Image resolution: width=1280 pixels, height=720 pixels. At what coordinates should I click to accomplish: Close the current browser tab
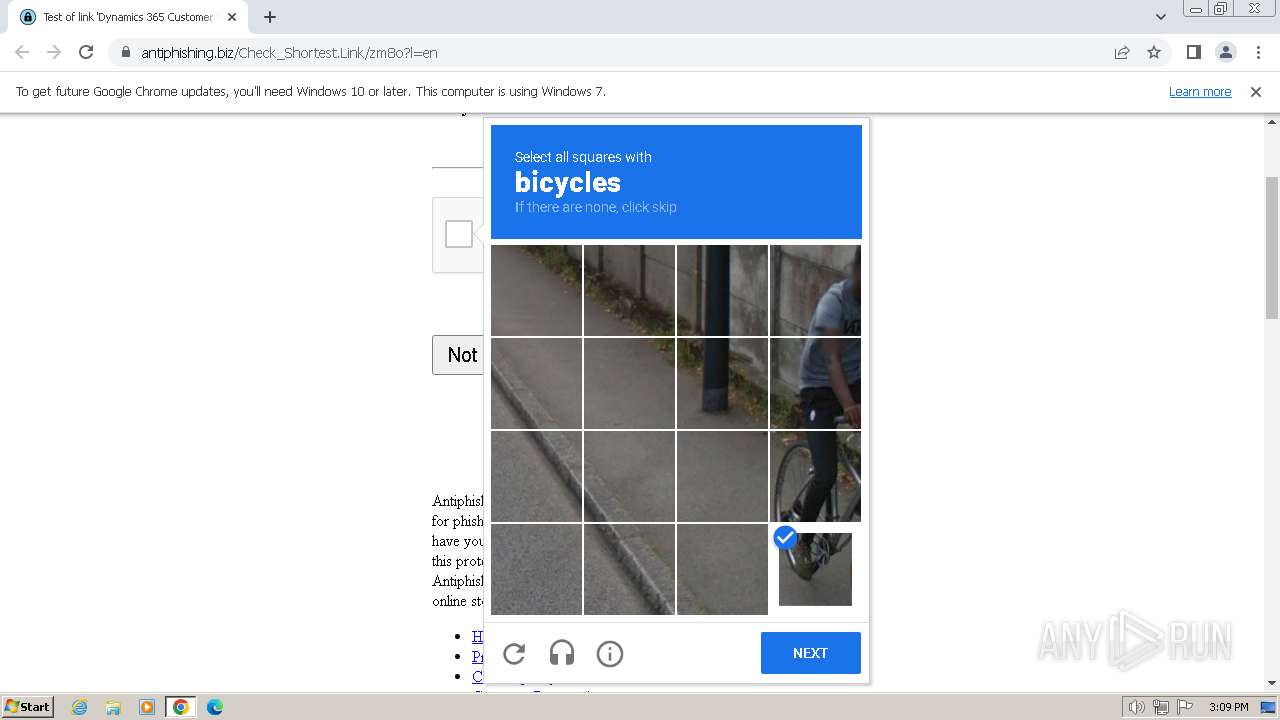(x=233, y=17)
